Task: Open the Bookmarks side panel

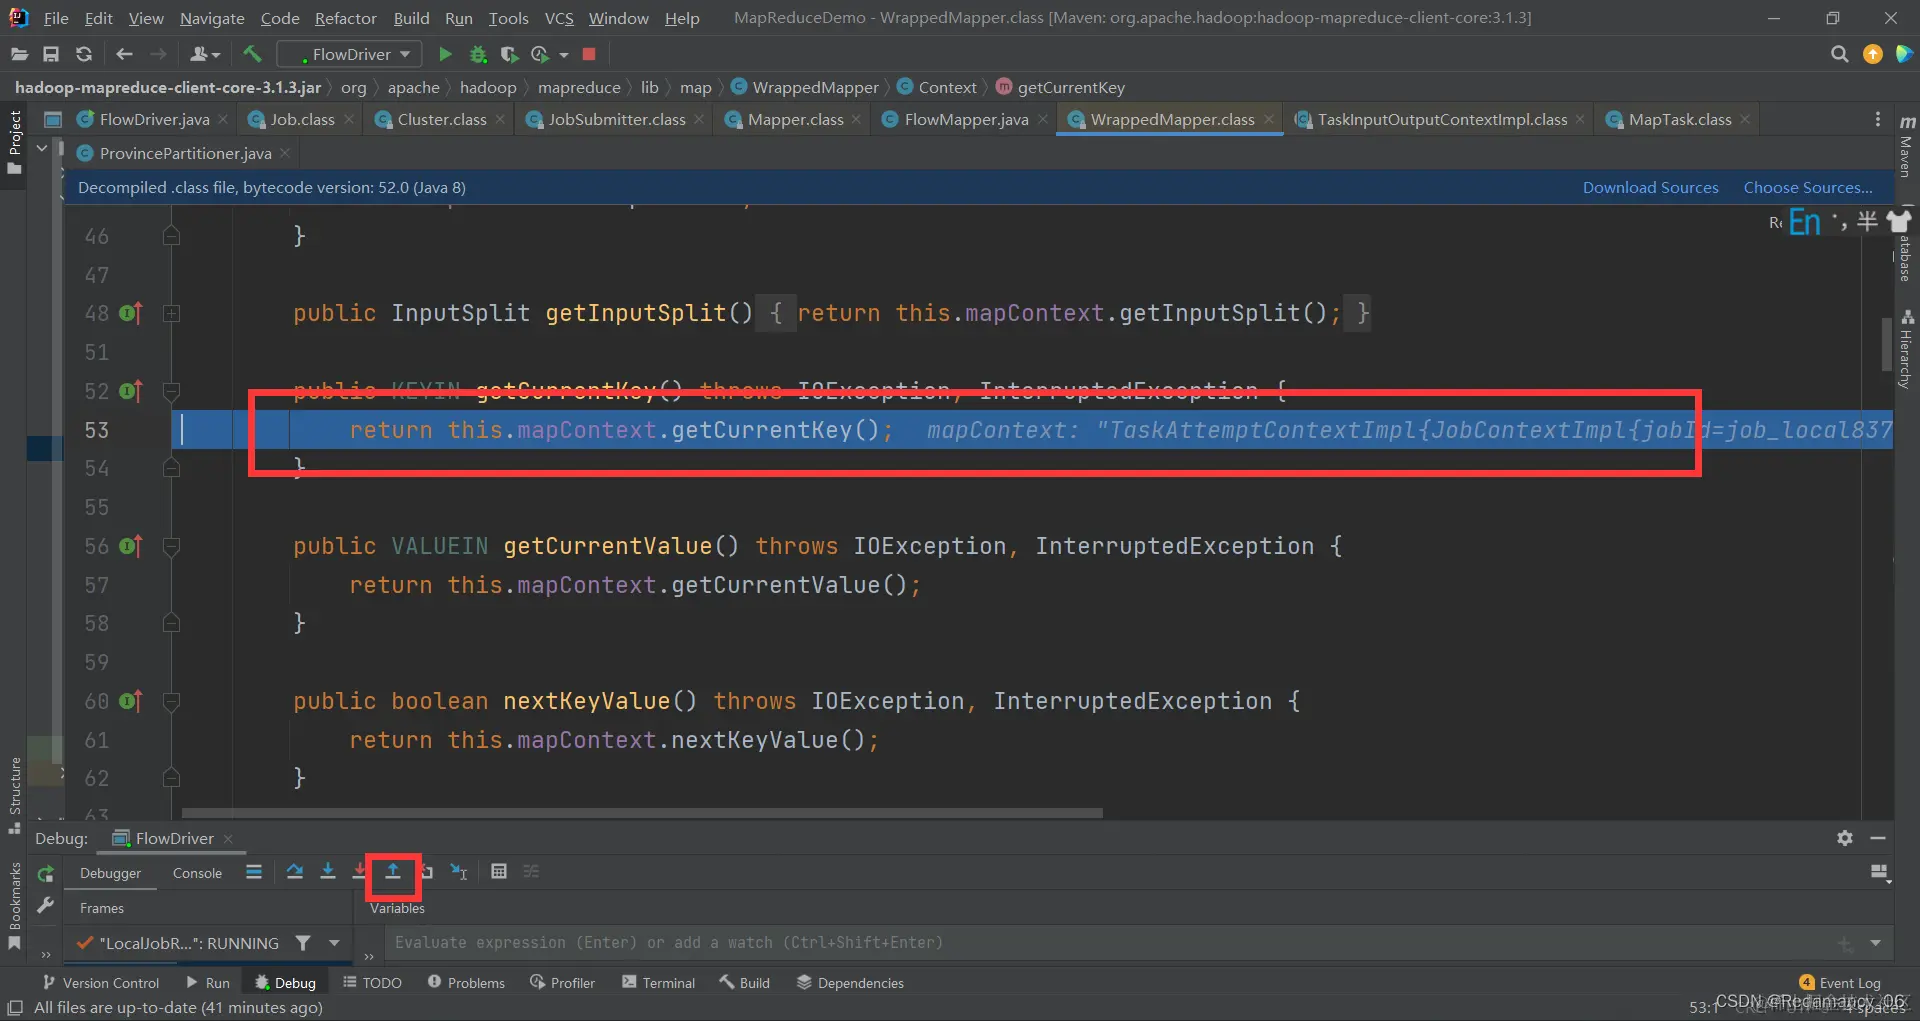Action: click(15, 905)
